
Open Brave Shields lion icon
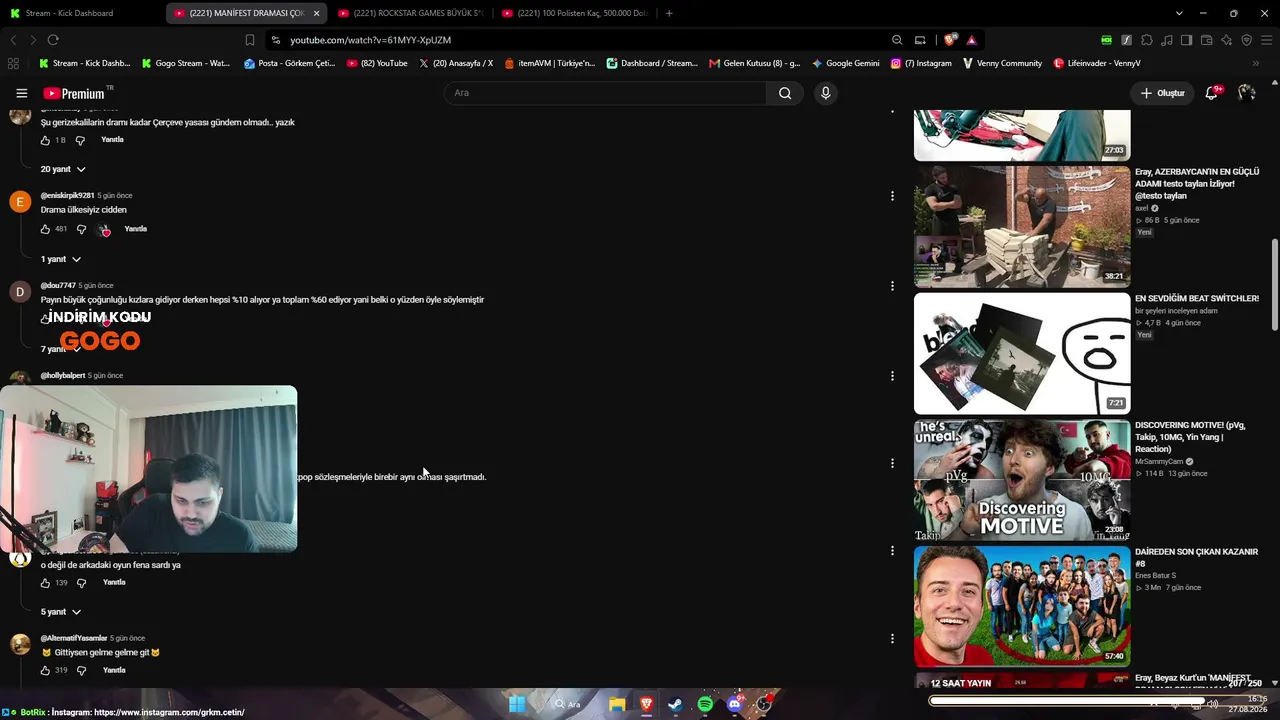950,40
